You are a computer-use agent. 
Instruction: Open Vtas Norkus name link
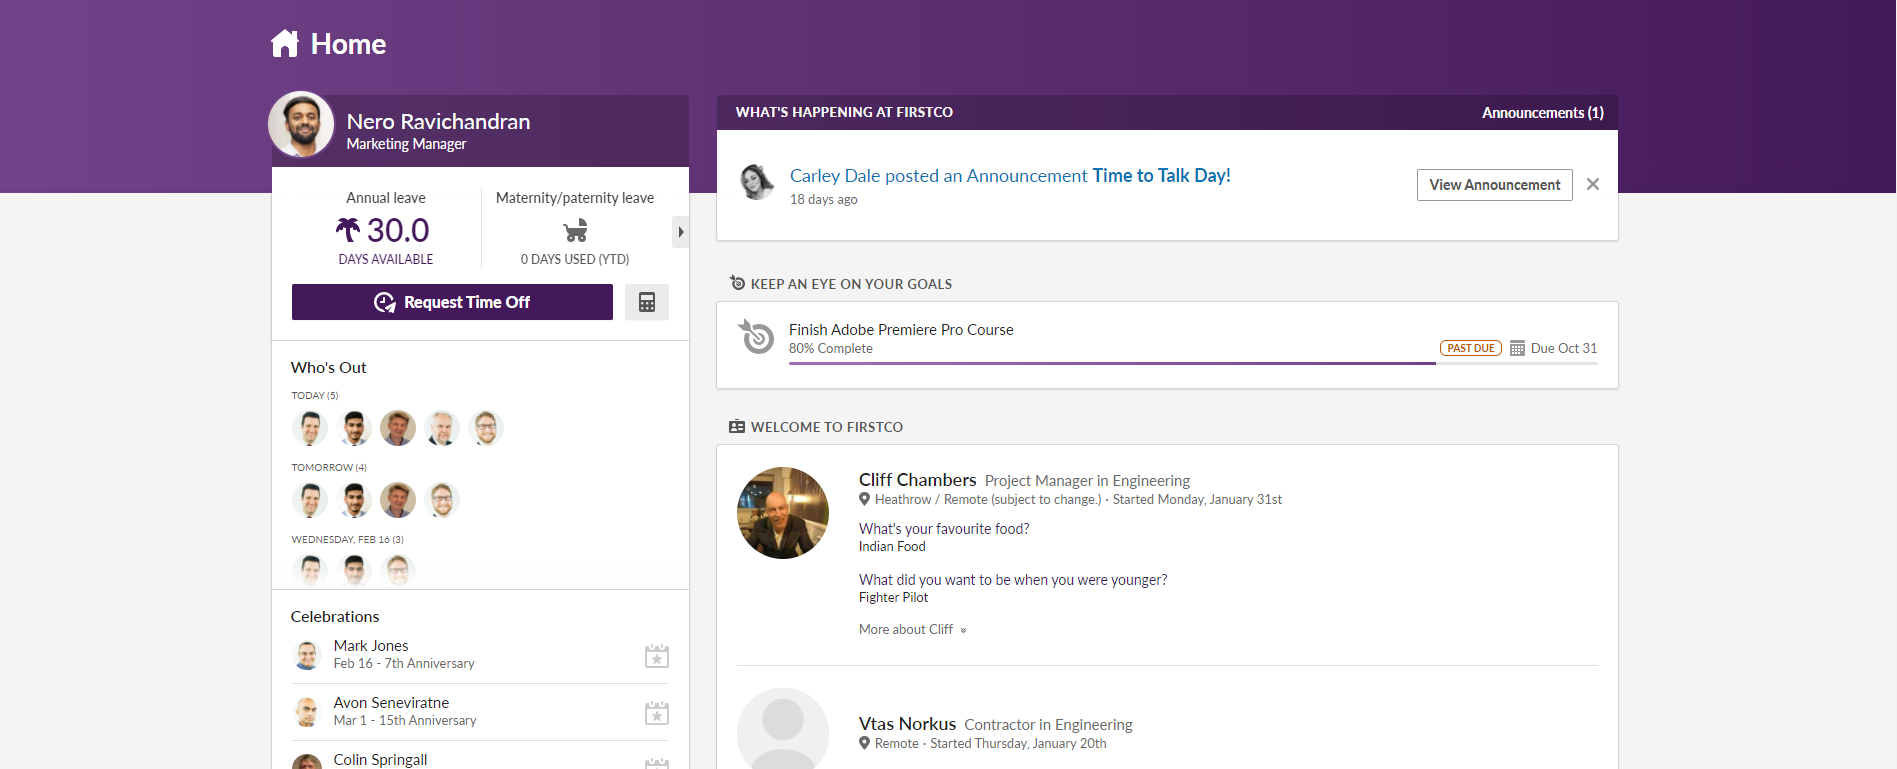click(x=907, y=724)
